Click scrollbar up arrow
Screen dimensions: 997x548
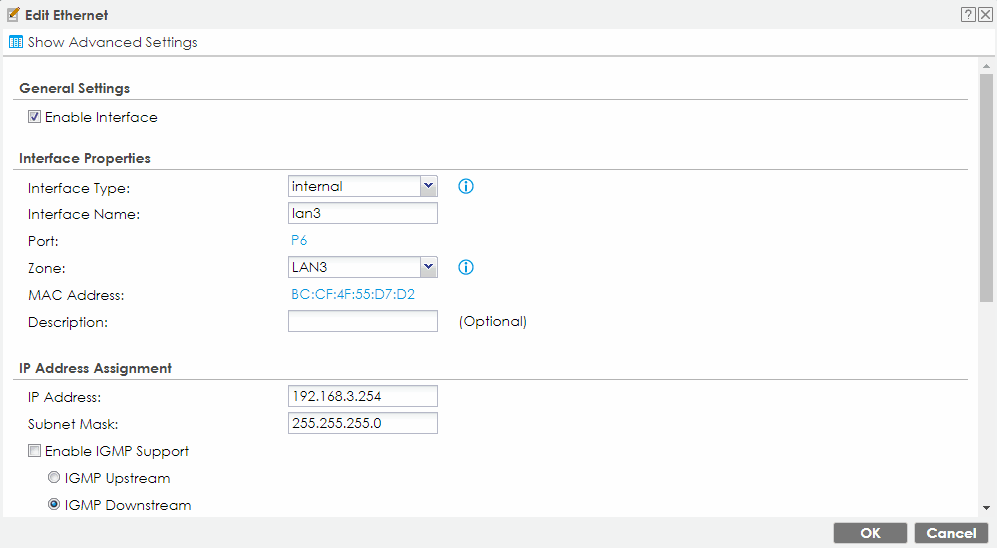tap(986, 67)
